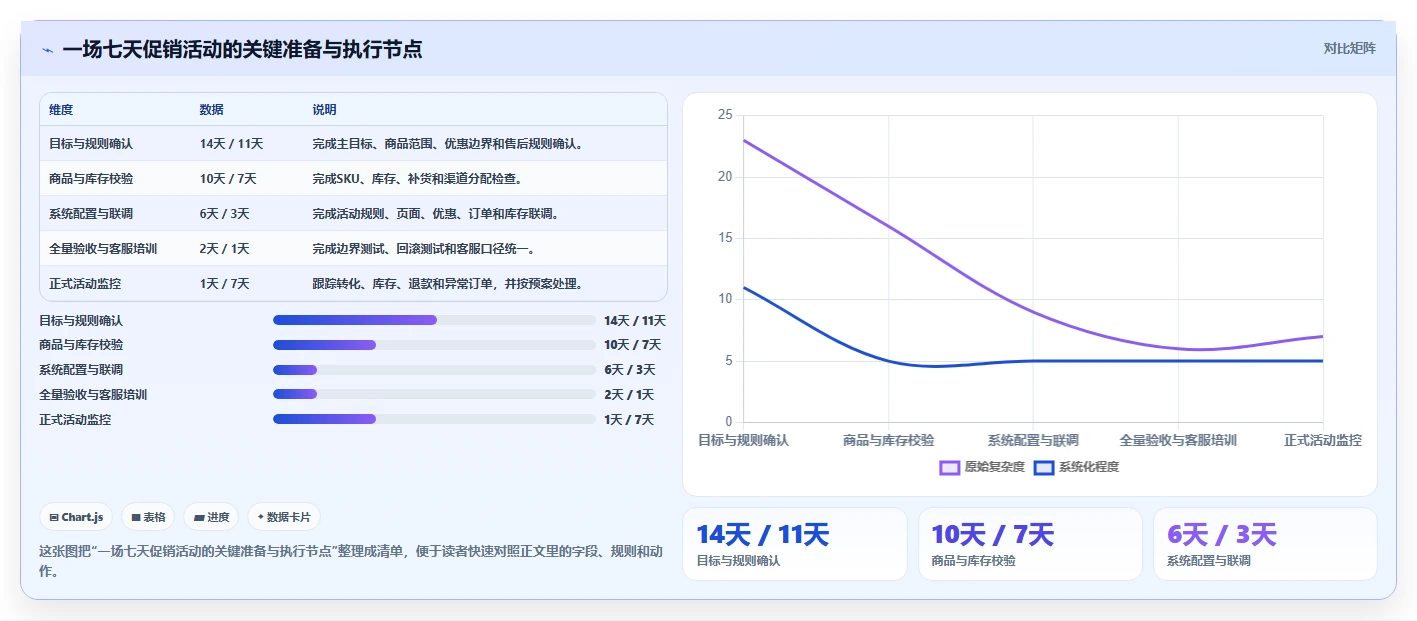Click table value 2天 / 1天

[x=225, y=249]
